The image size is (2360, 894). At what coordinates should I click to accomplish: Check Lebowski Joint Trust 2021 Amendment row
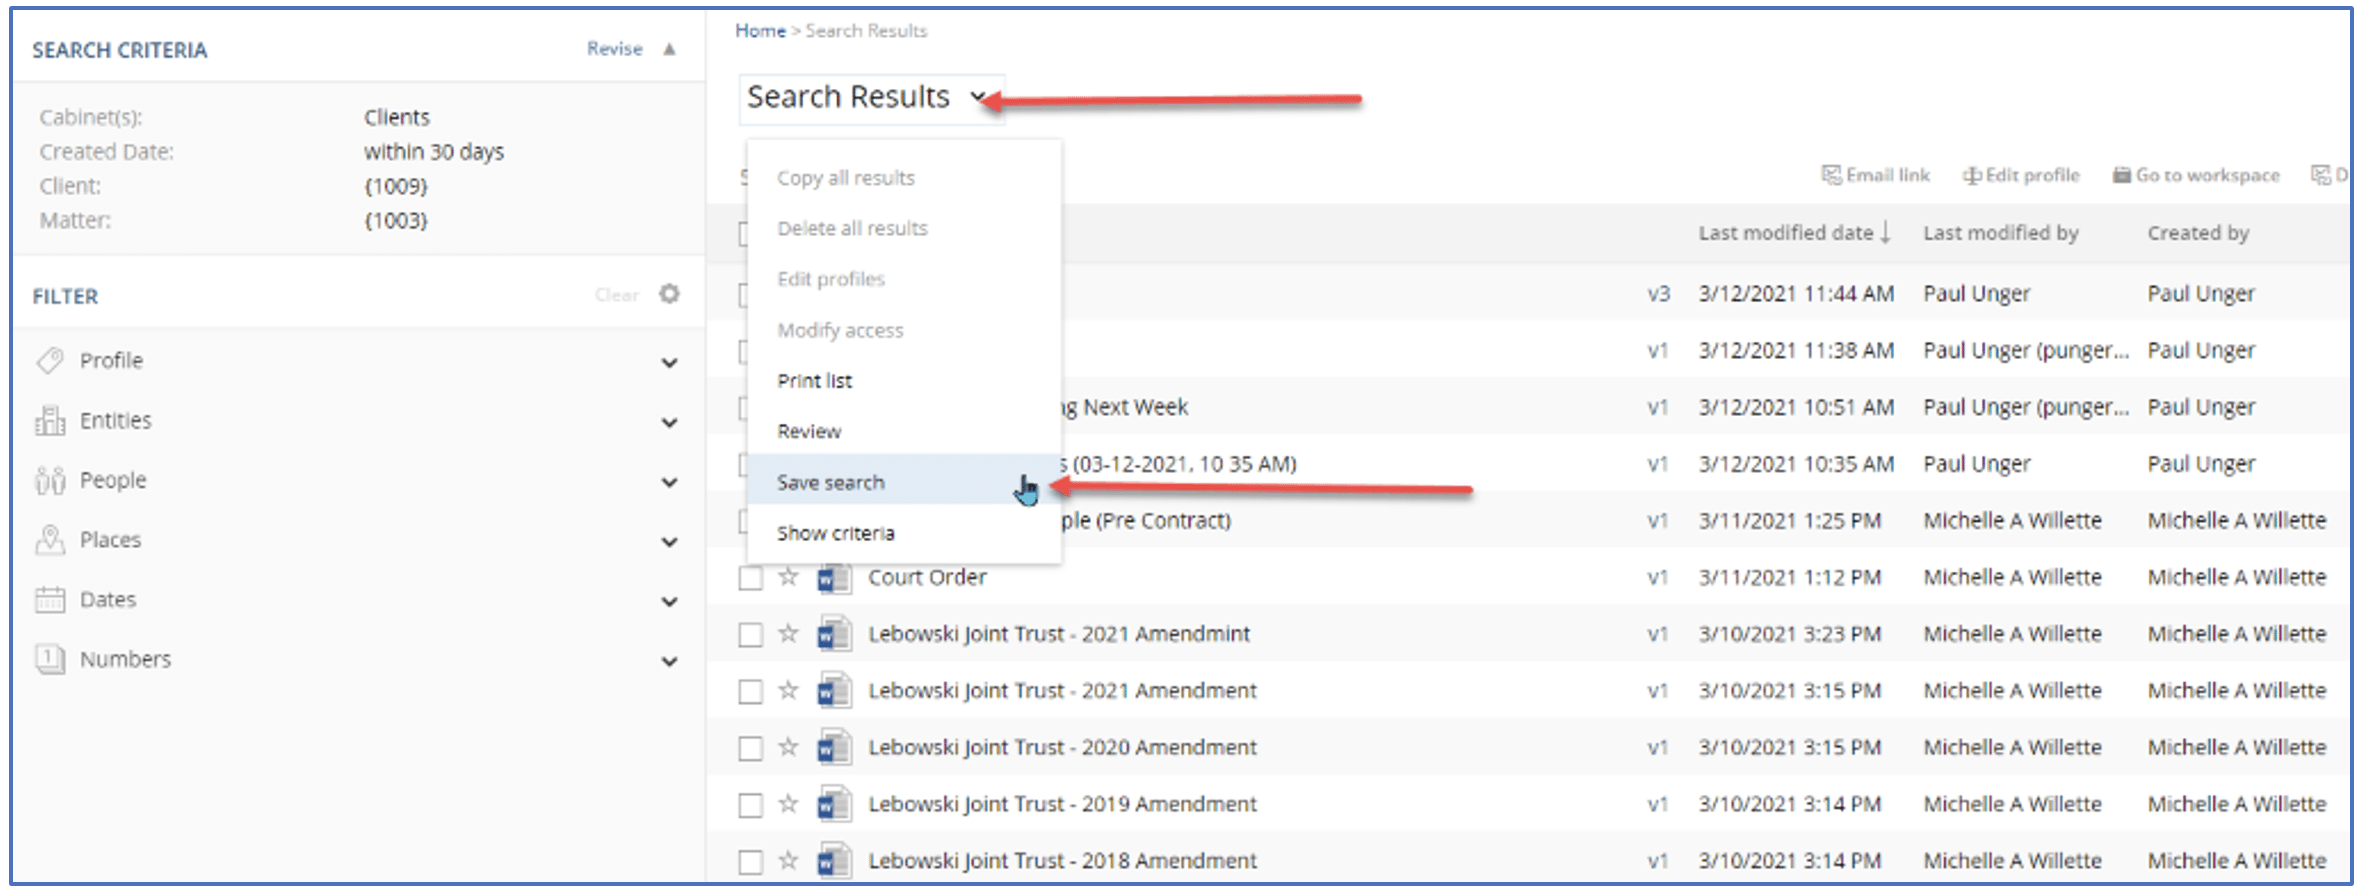(x=750, y=693)
